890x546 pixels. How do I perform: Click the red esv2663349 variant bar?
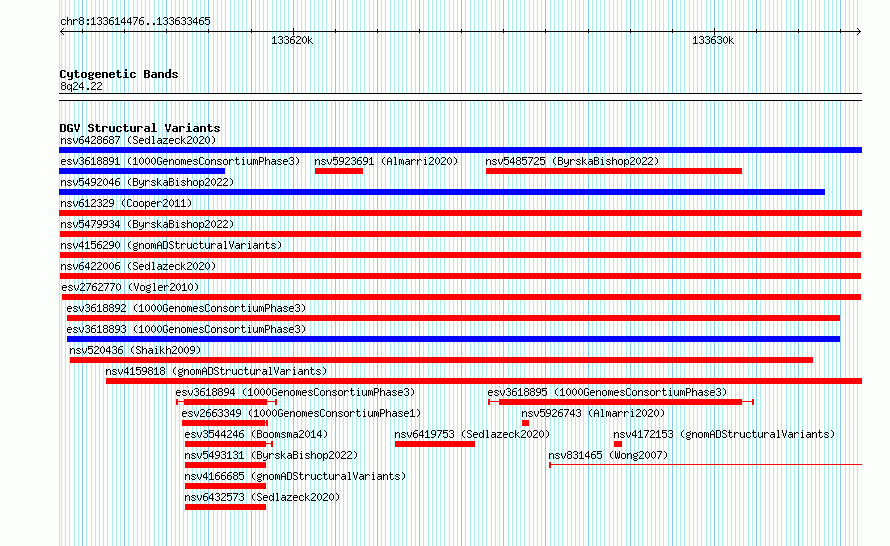click(x=225, y=423)
